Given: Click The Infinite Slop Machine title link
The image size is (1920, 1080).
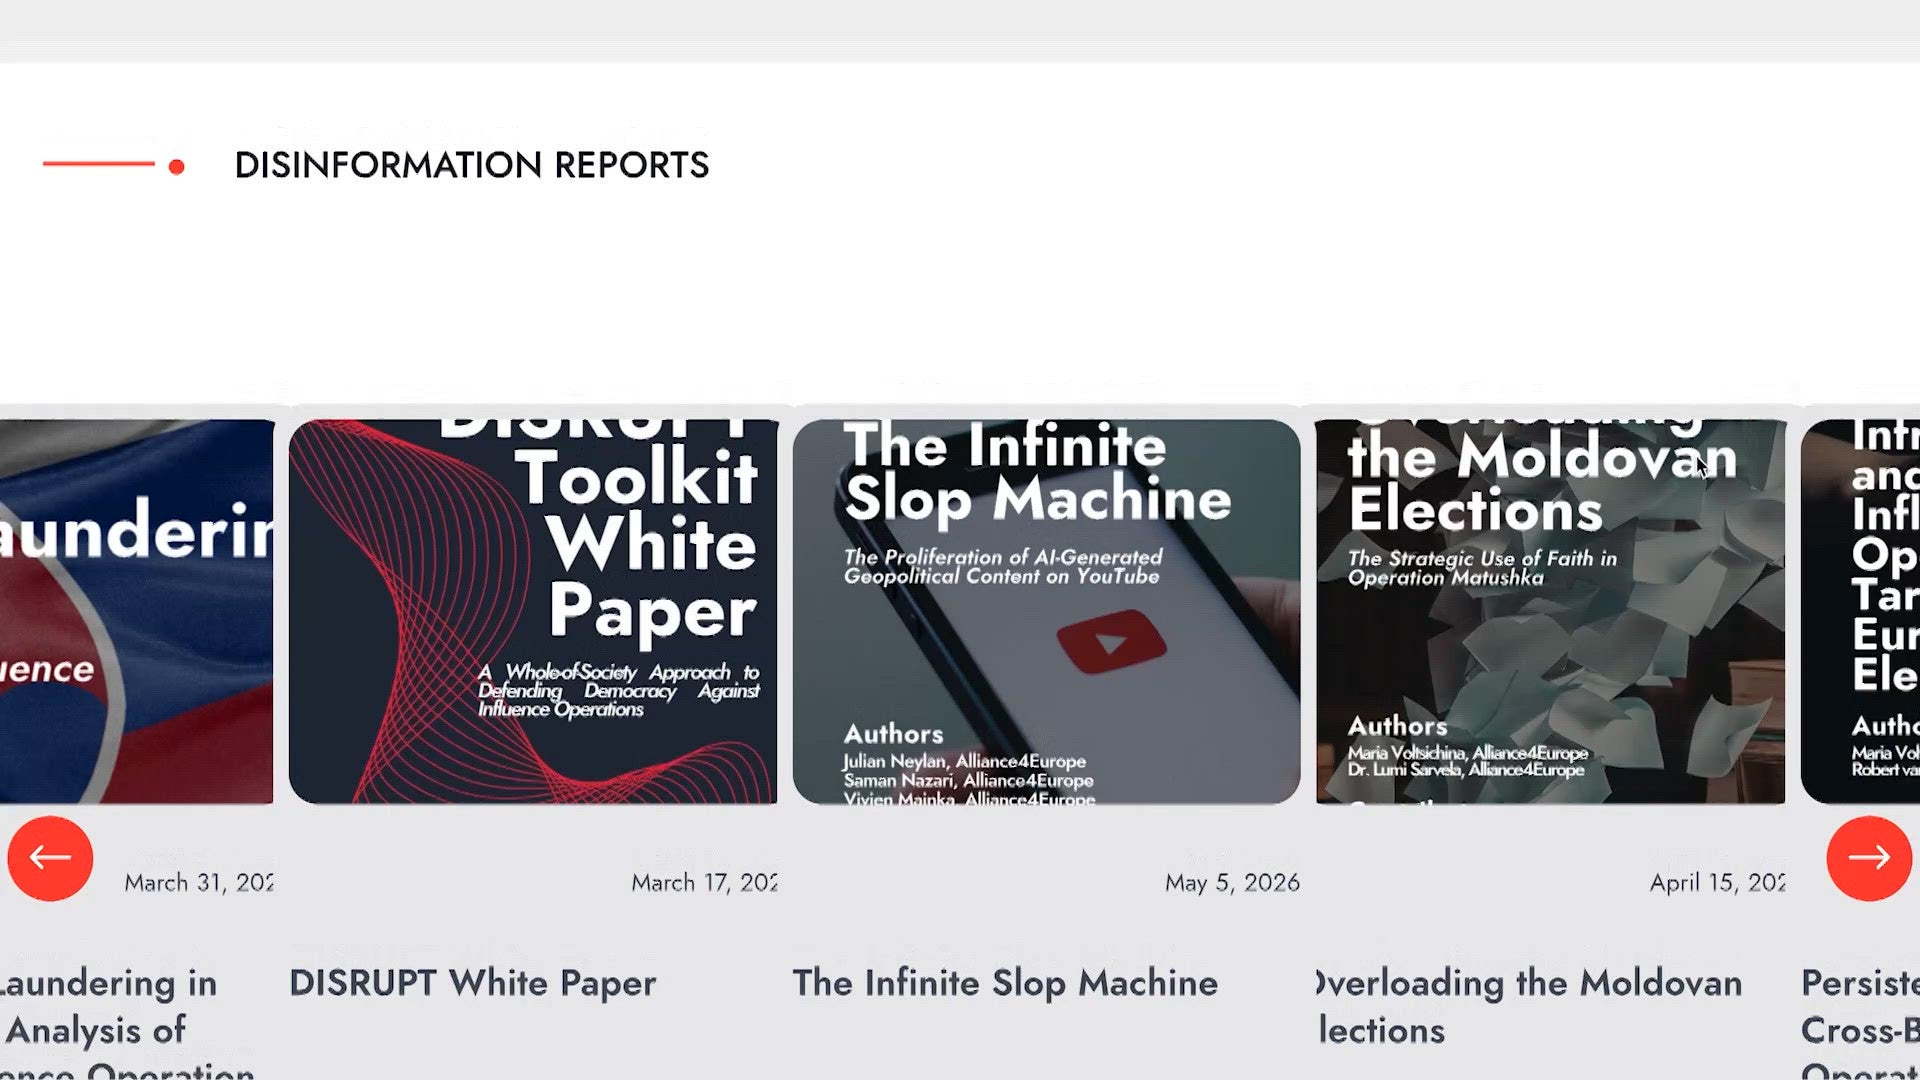Looking at the screenshot, I should point(1005,983).
